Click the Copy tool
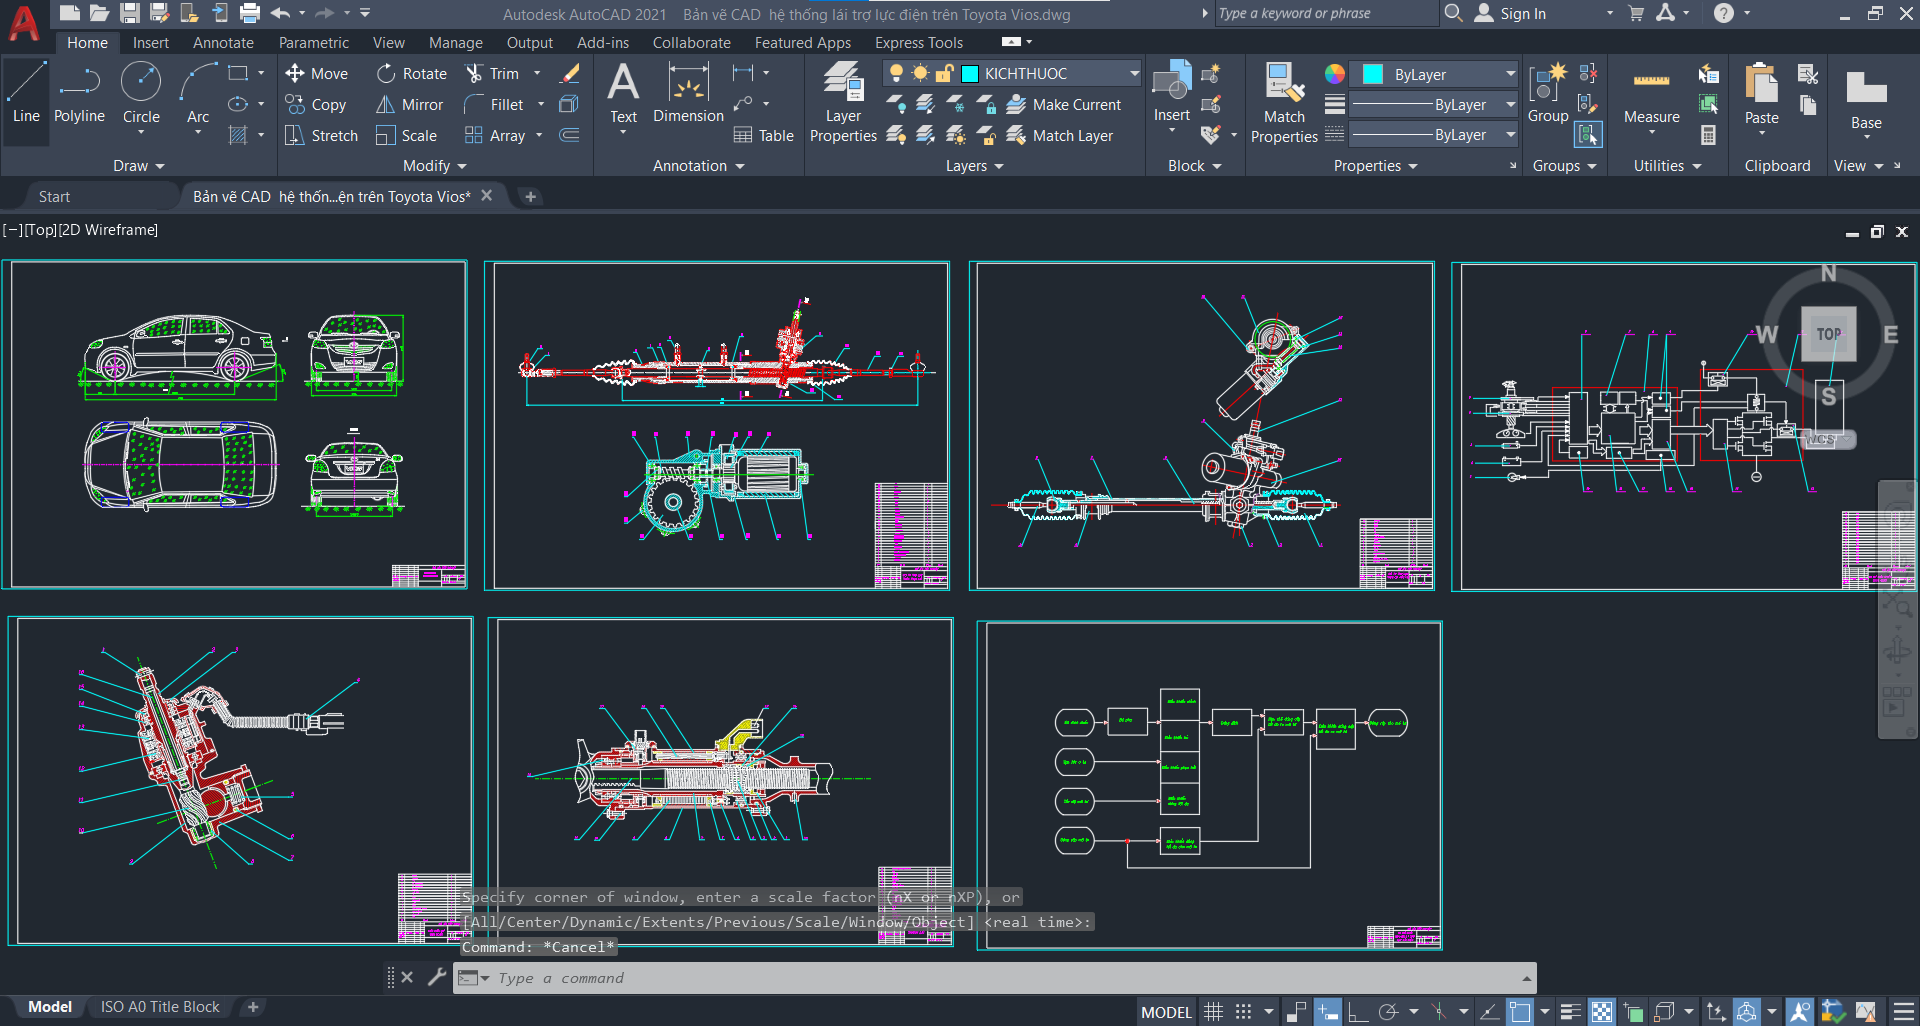The width and height of the screenshot is (1920, 1026). (316, 104)
